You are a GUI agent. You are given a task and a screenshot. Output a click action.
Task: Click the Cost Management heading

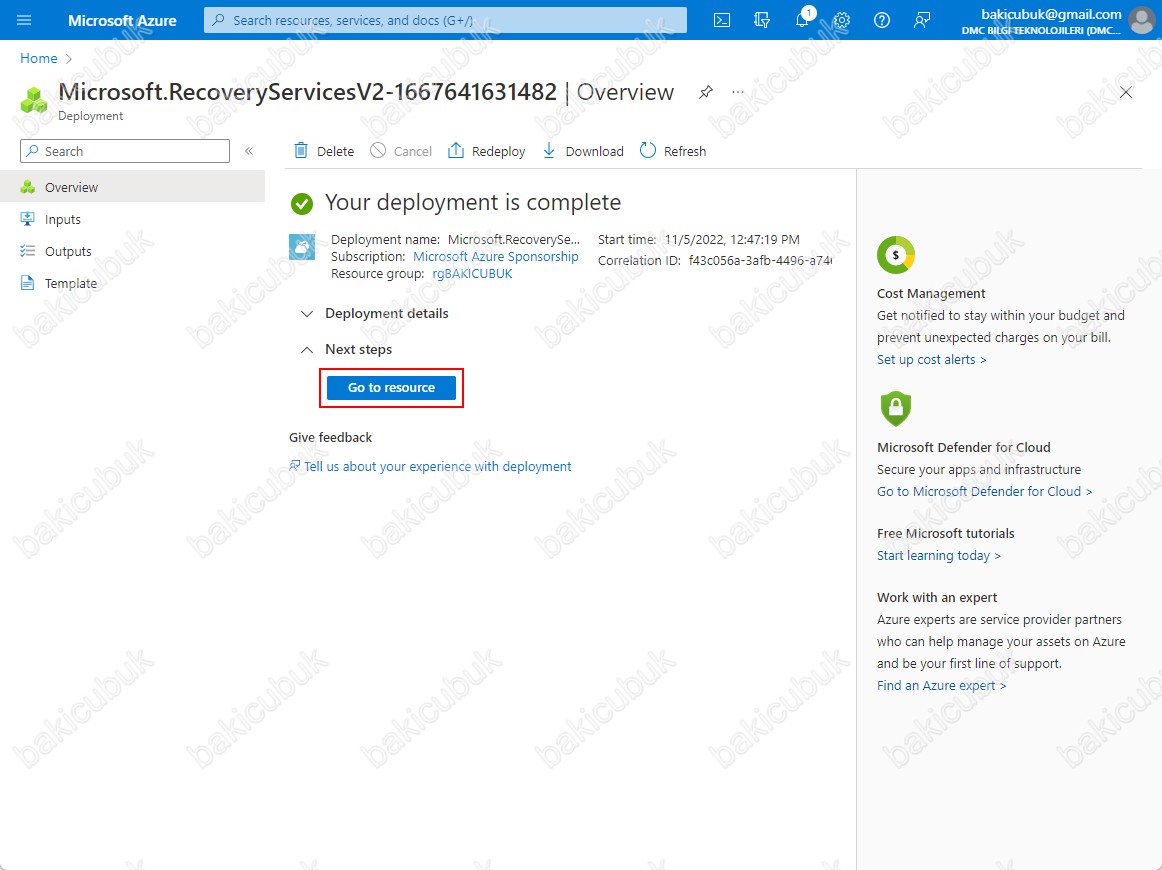(x=931, y=293)
